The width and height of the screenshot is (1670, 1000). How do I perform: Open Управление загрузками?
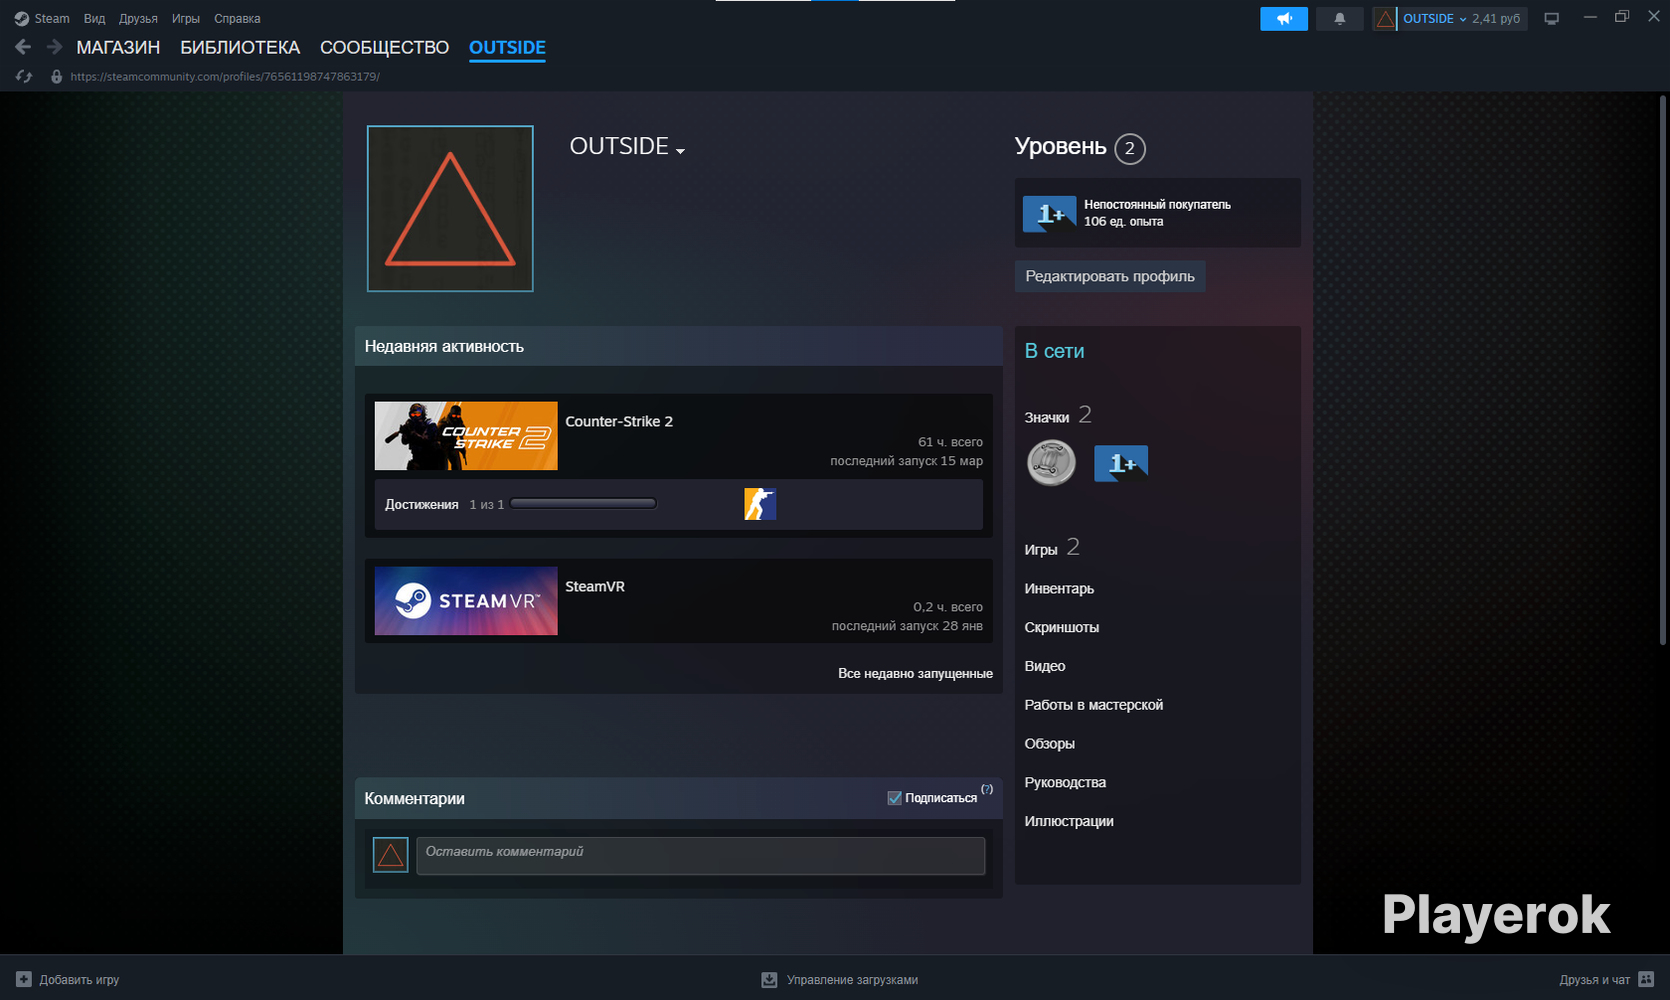pos(852,980)
